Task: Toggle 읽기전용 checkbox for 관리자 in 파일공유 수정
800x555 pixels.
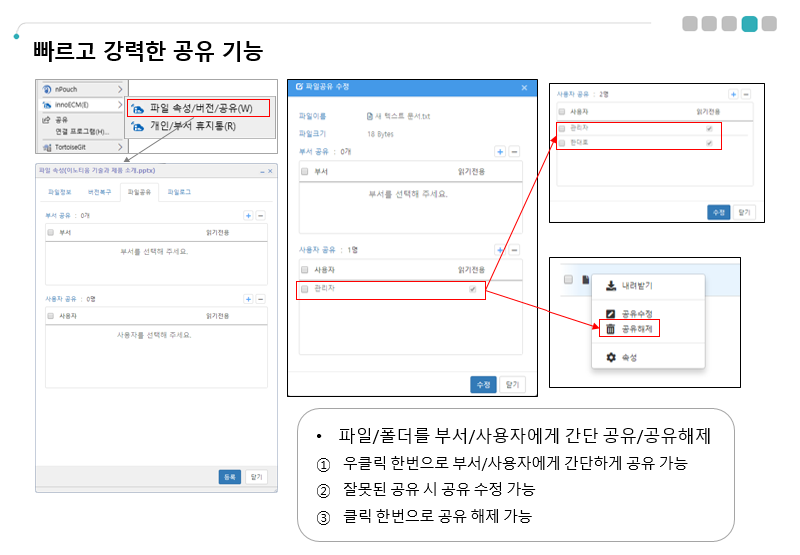Action: click(472, 289)
